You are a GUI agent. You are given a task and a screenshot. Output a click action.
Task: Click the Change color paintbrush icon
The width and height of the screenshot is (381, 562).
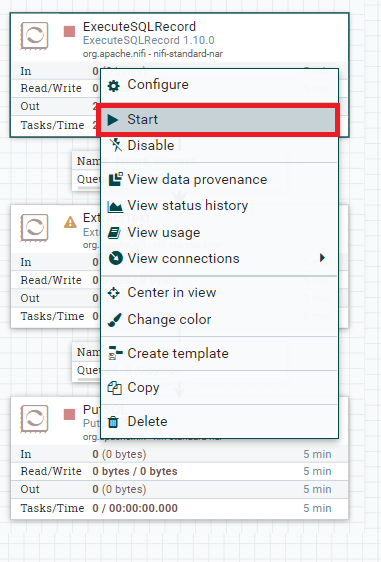pos(114,320)
